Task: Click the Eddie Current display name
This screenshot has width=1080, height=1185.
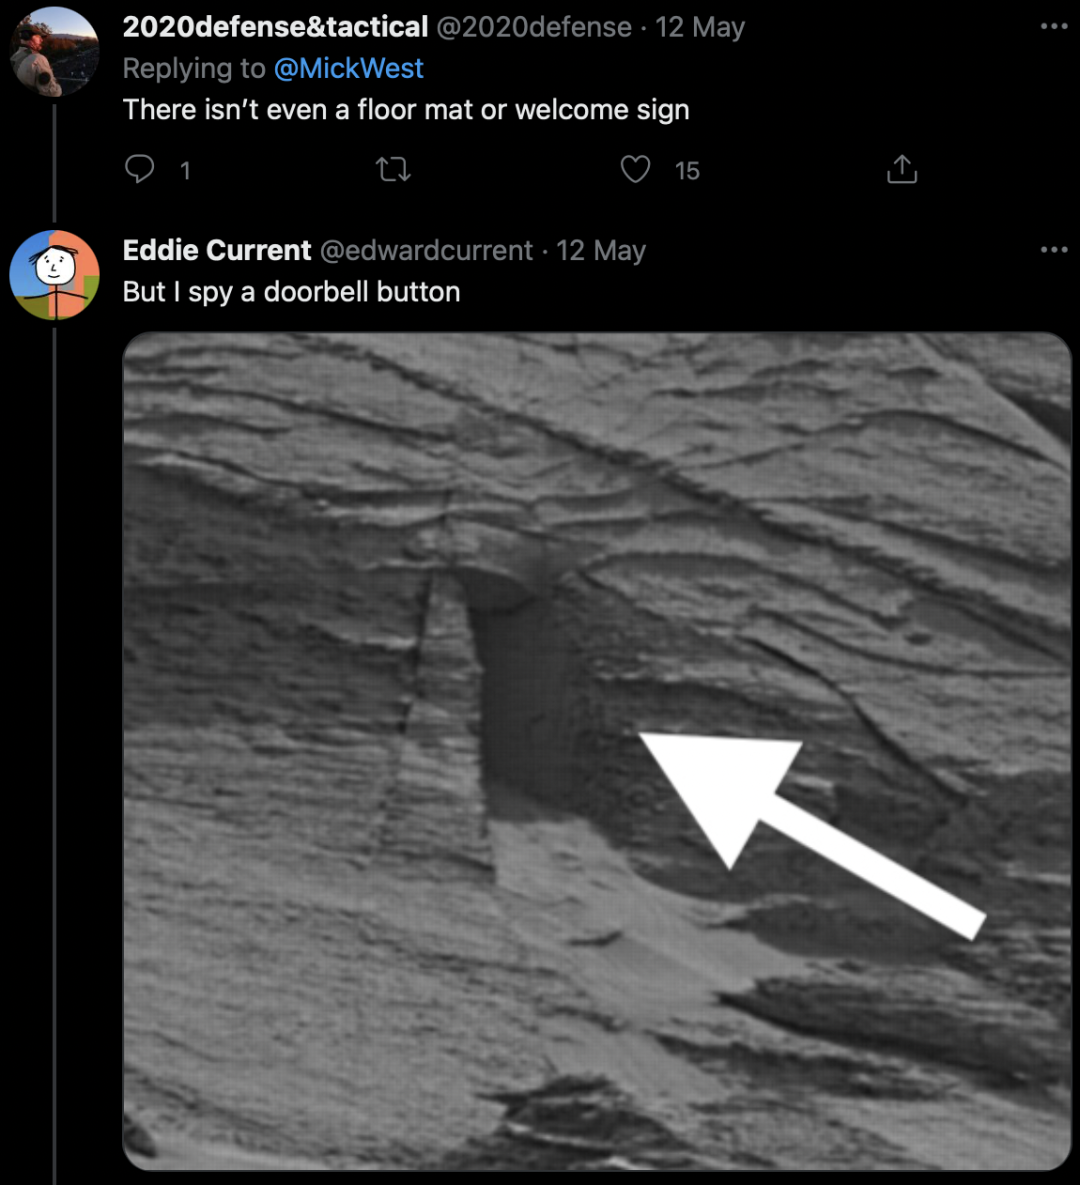Action: click(217, 250)
